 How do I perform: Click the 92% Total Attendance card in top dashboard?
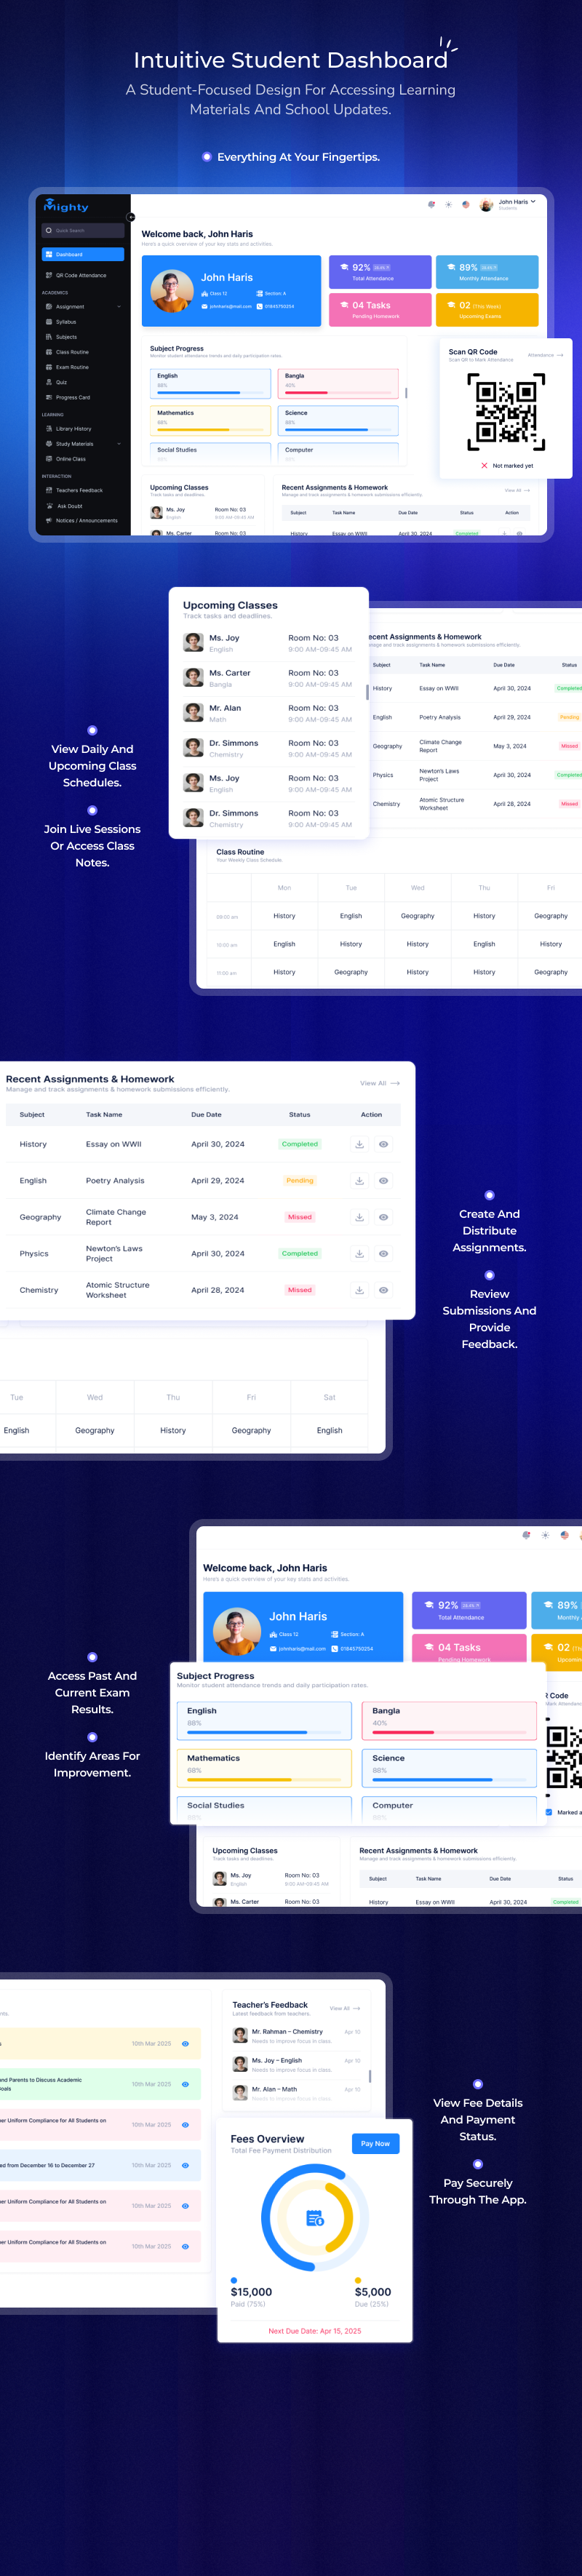pos(380,272)
